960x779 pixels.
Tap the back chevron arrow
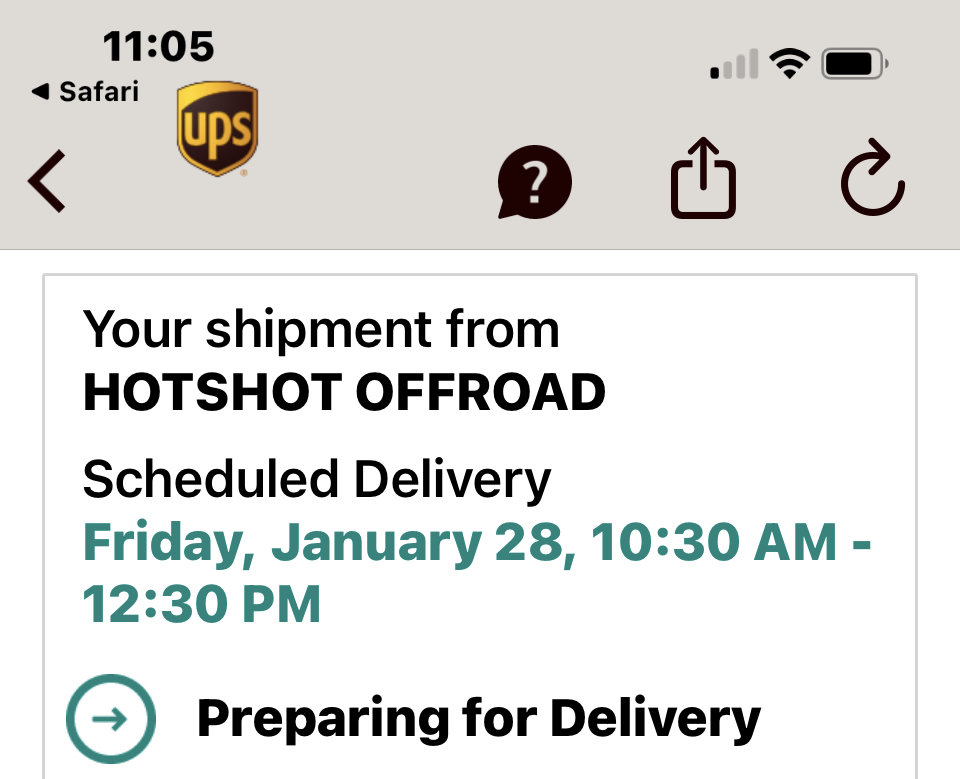(x=47, y=181)
